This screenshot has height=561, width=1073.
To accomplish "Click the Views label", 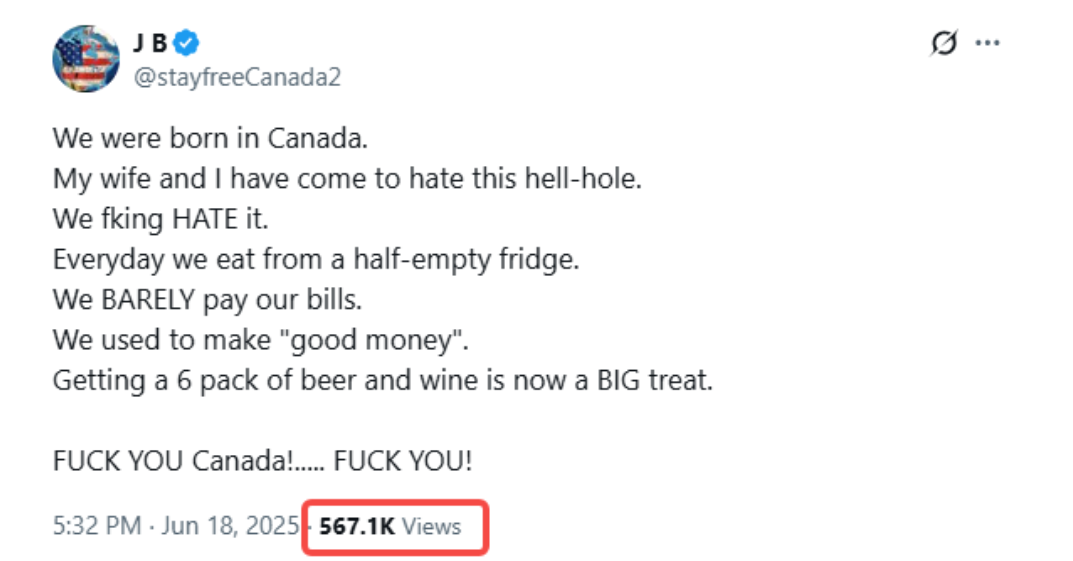I will pyautogui.click(x=432, y=526).
